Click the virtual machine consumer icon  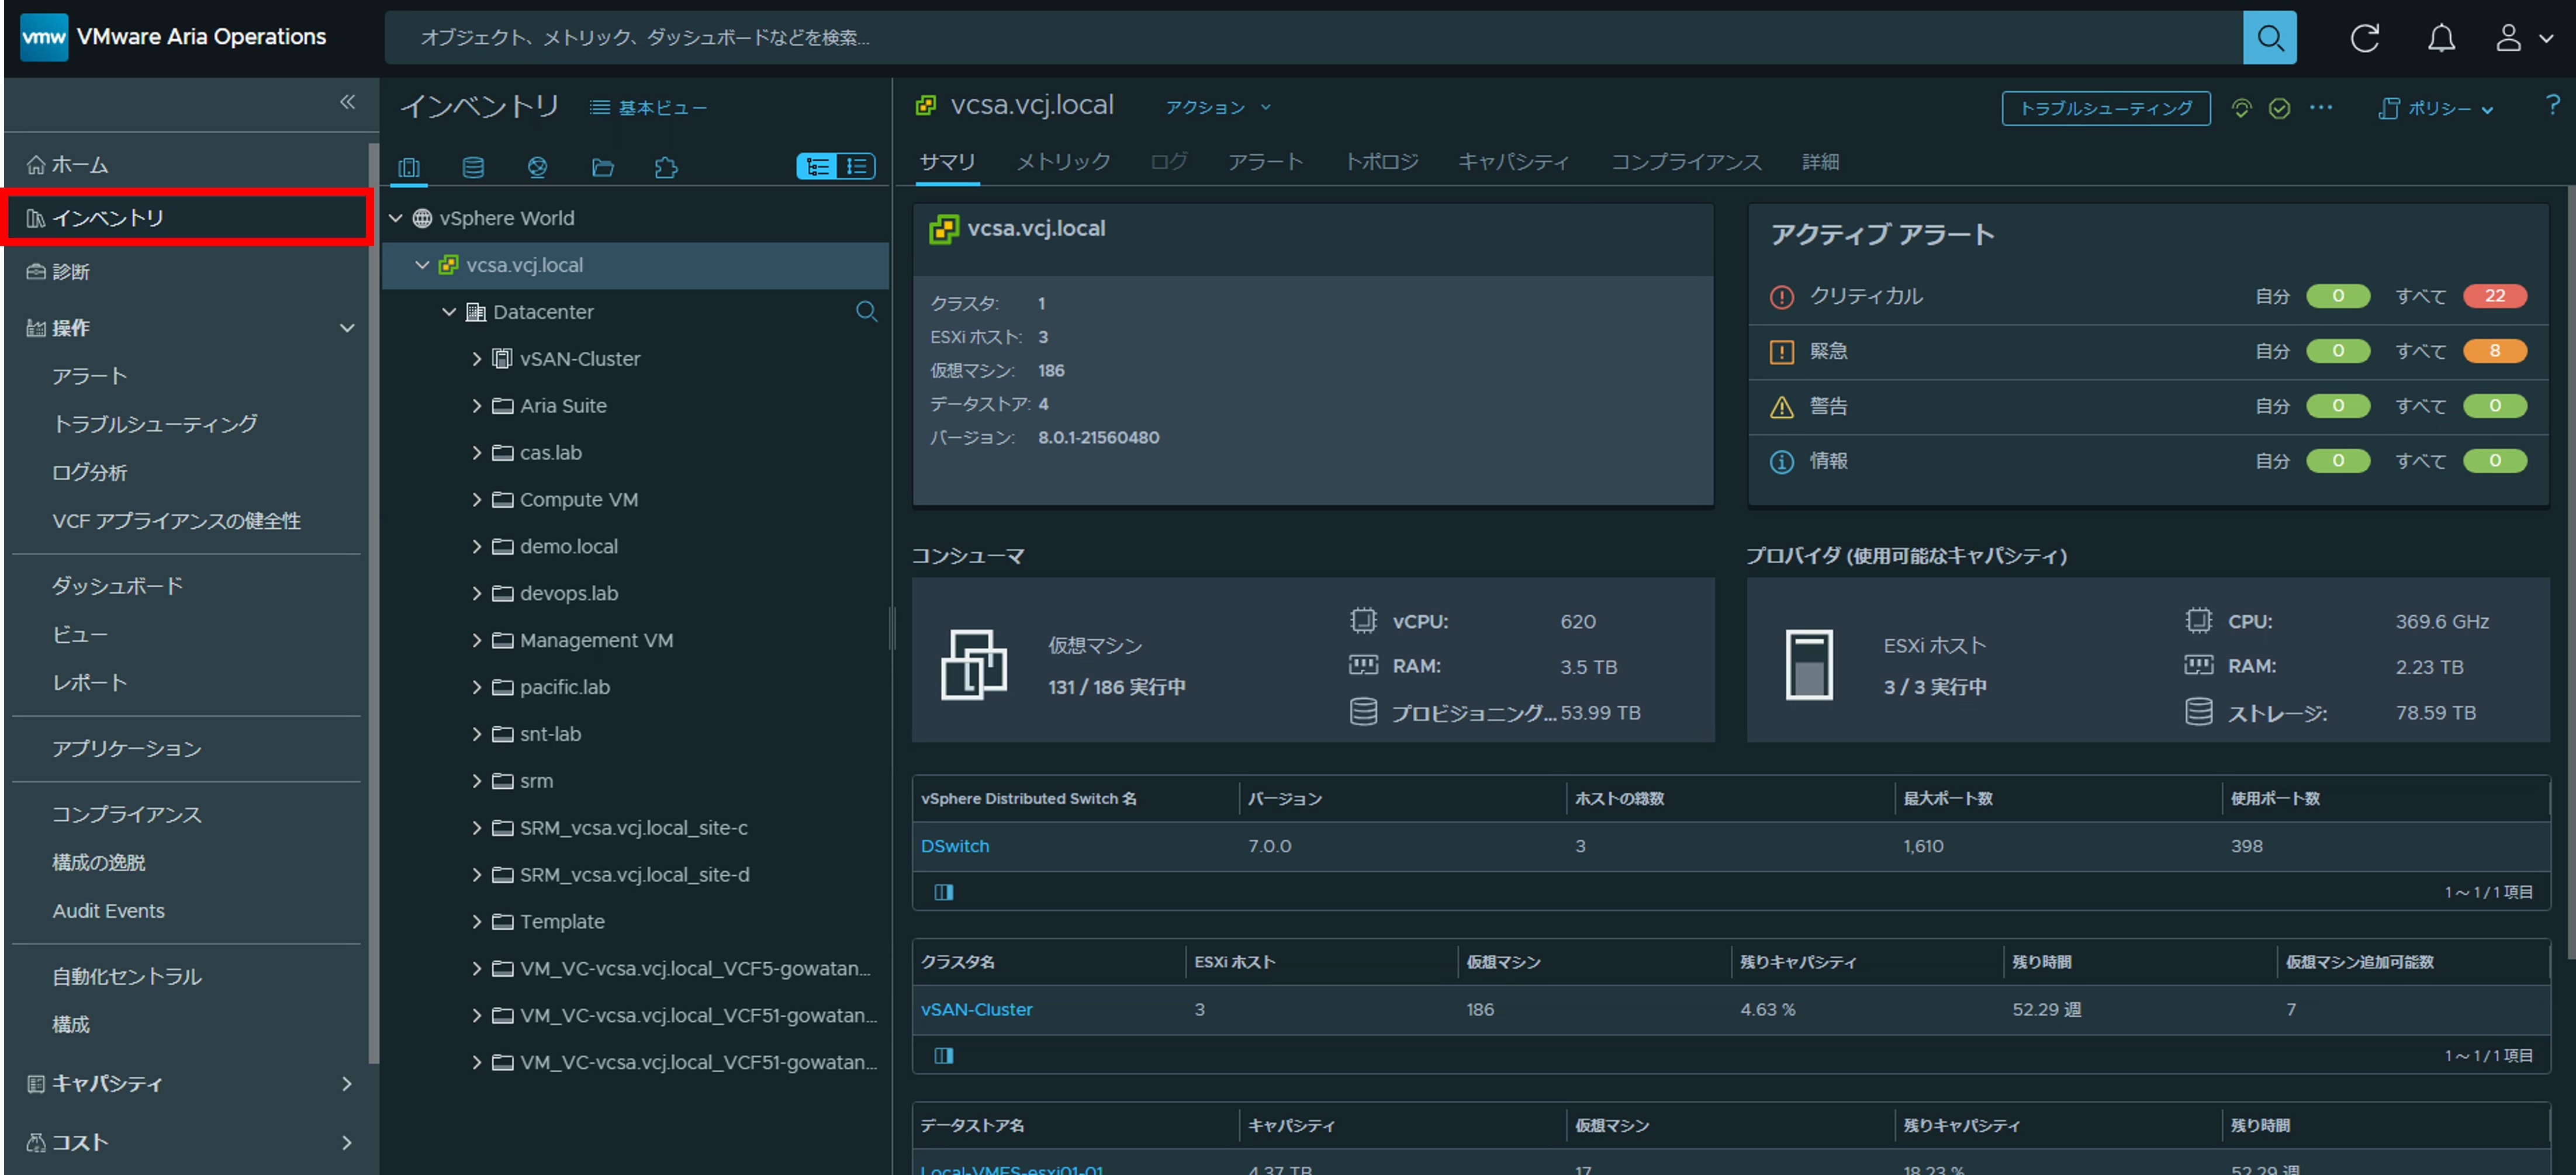[973, 664]
